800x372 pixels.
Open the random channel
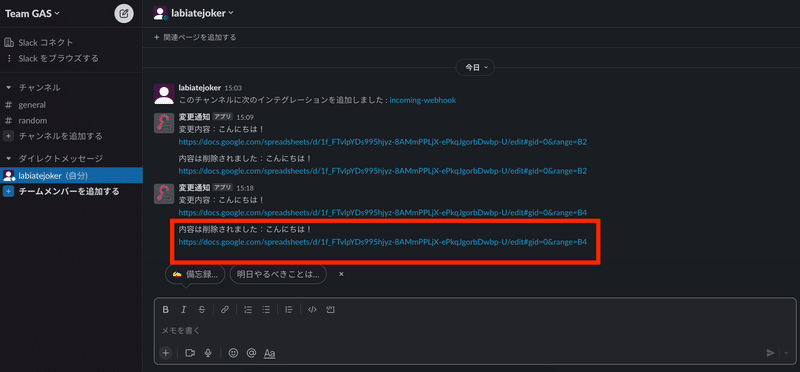[x=33, y=120]
